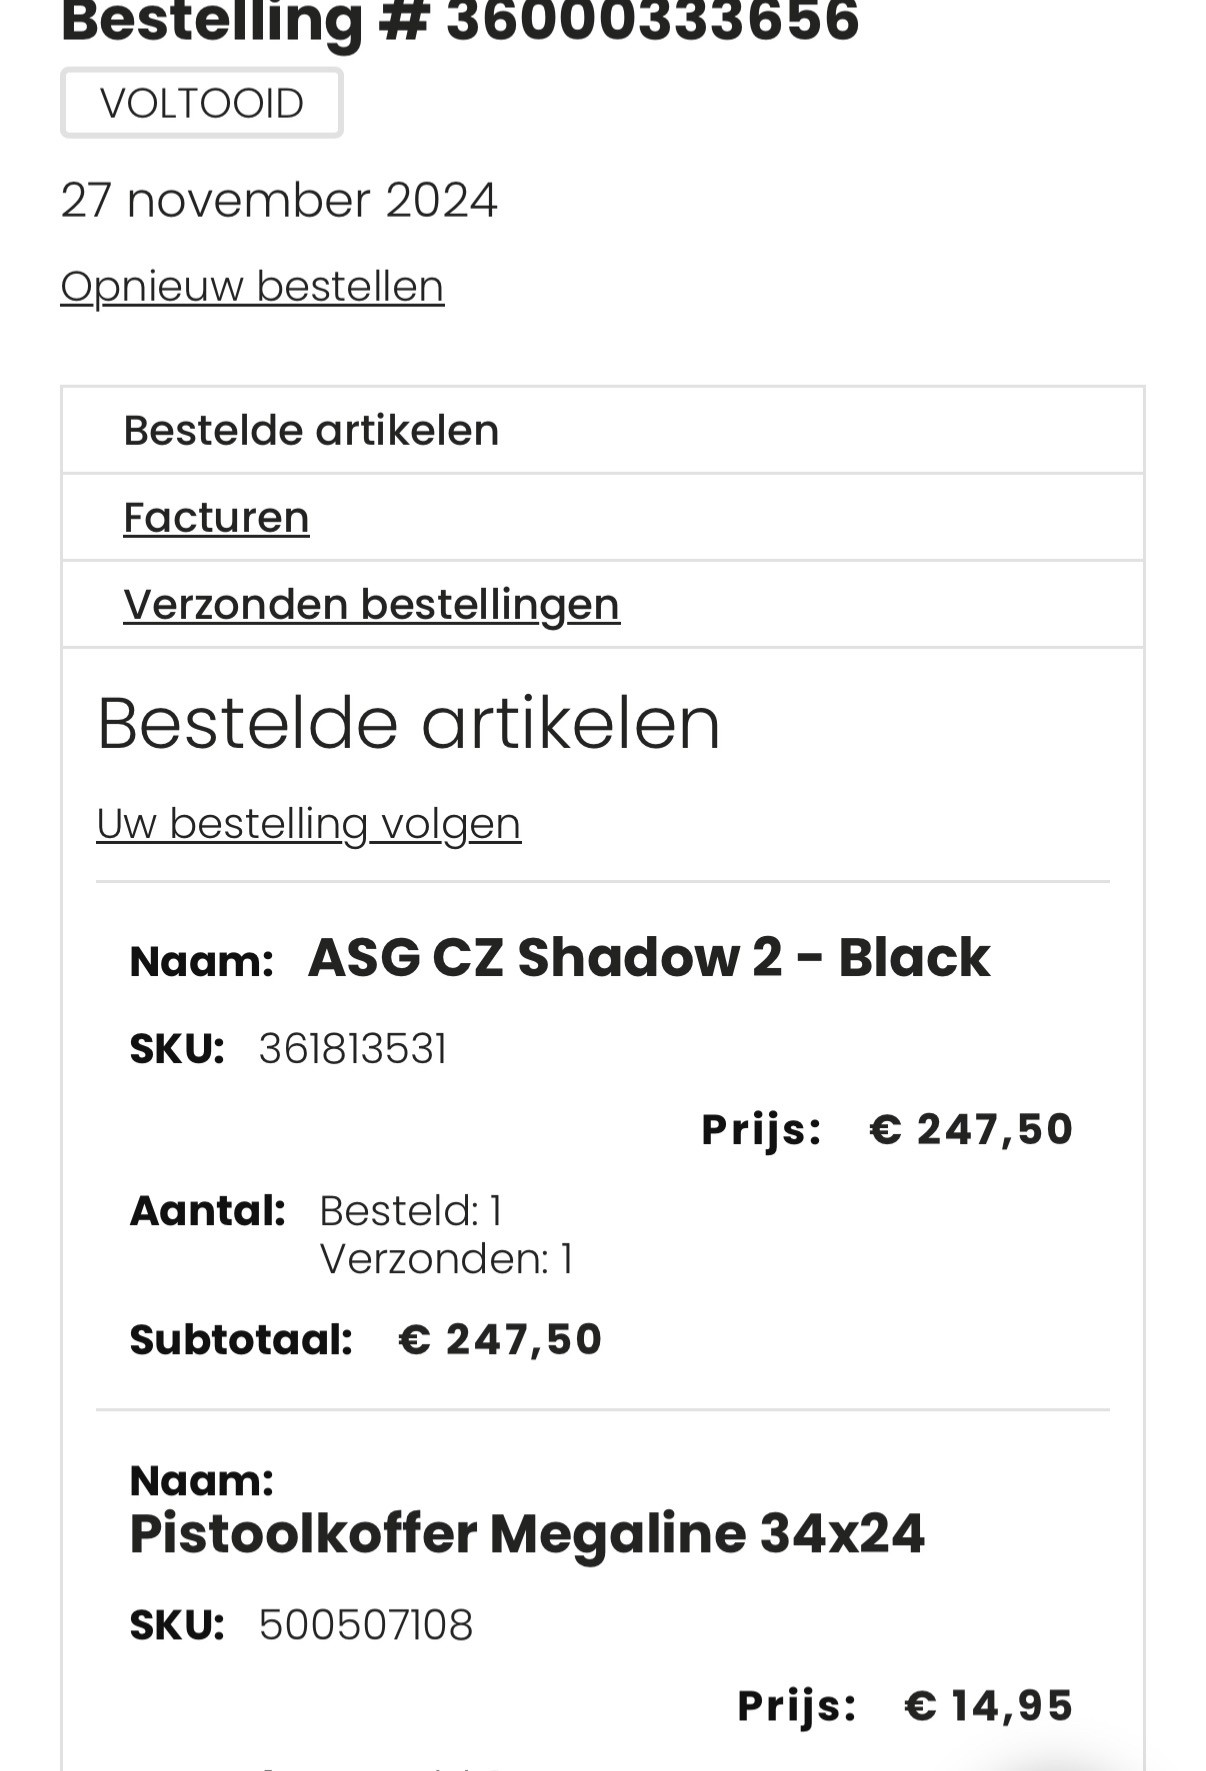Click the Besteld: 1 quantity text

410,1211
